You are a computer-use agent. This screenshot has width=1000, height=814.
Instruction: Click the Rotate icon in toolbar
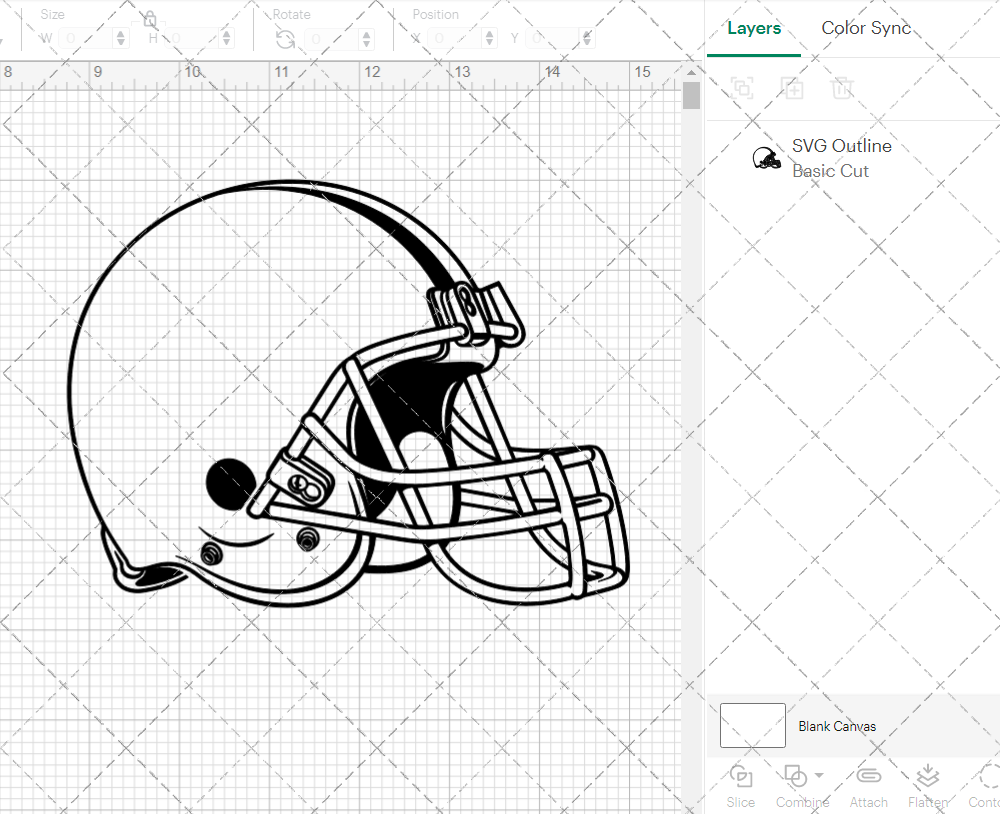285,39
